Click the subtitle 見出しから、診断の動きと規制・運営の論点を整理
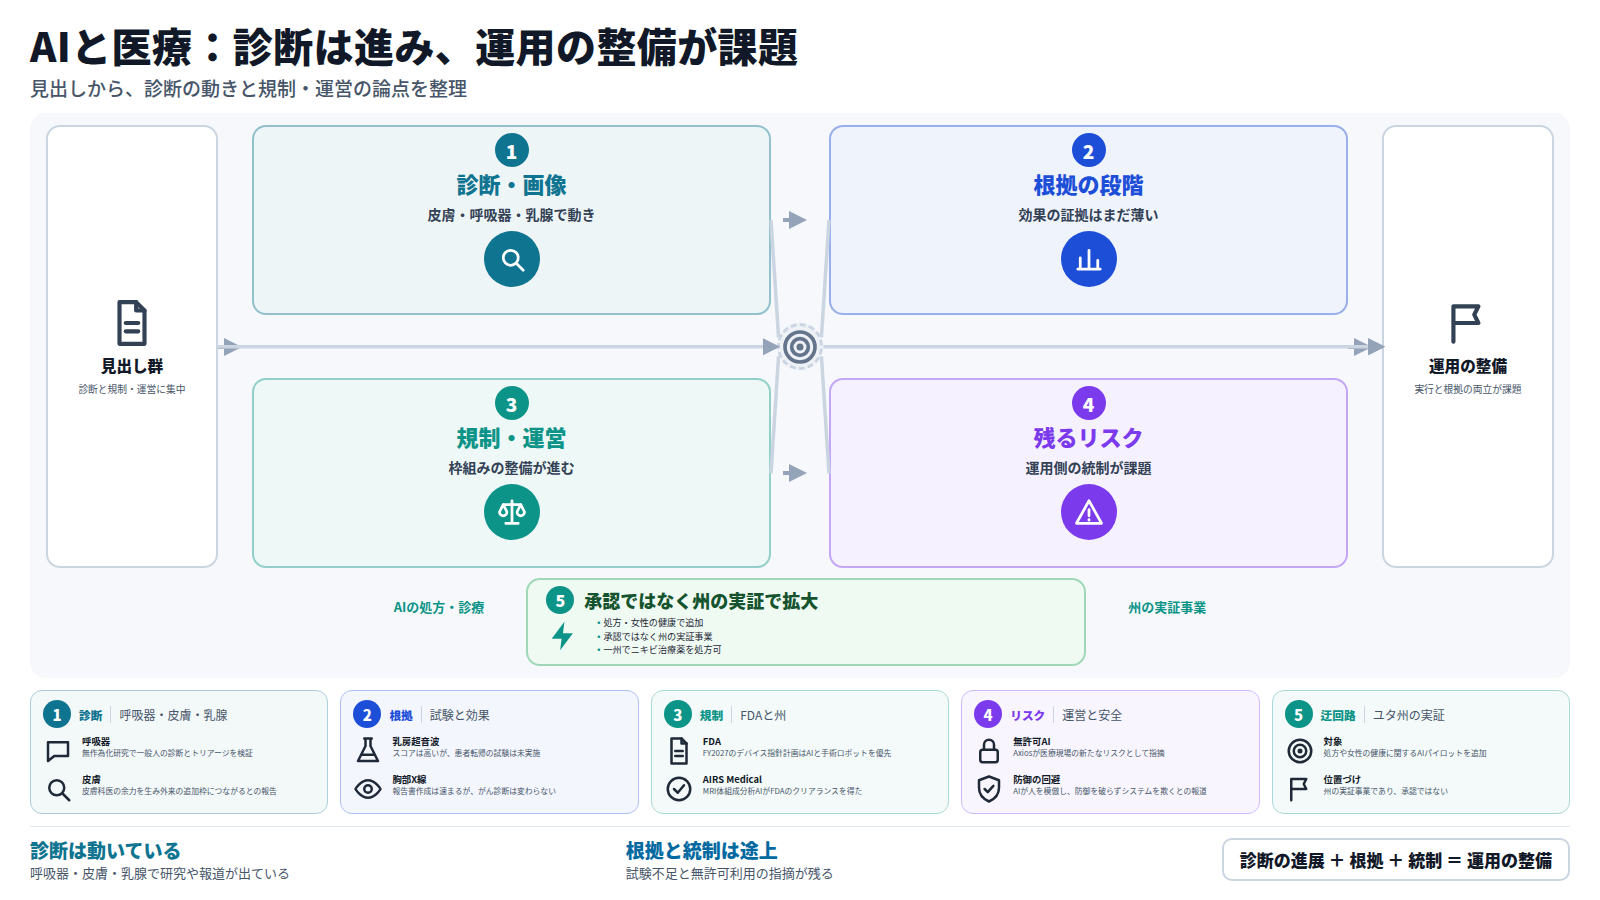 click(249, 89)
